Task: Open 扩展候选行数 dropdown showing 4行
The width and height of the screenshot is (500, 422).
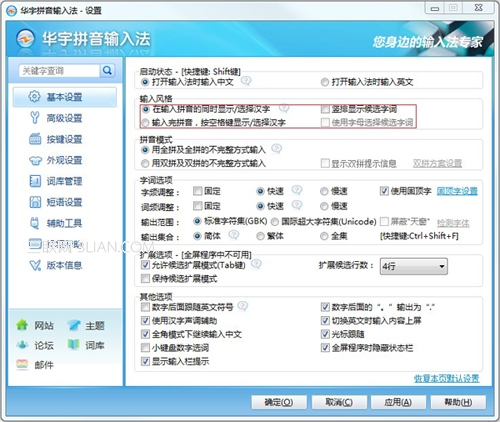Action: pos(414,266)
